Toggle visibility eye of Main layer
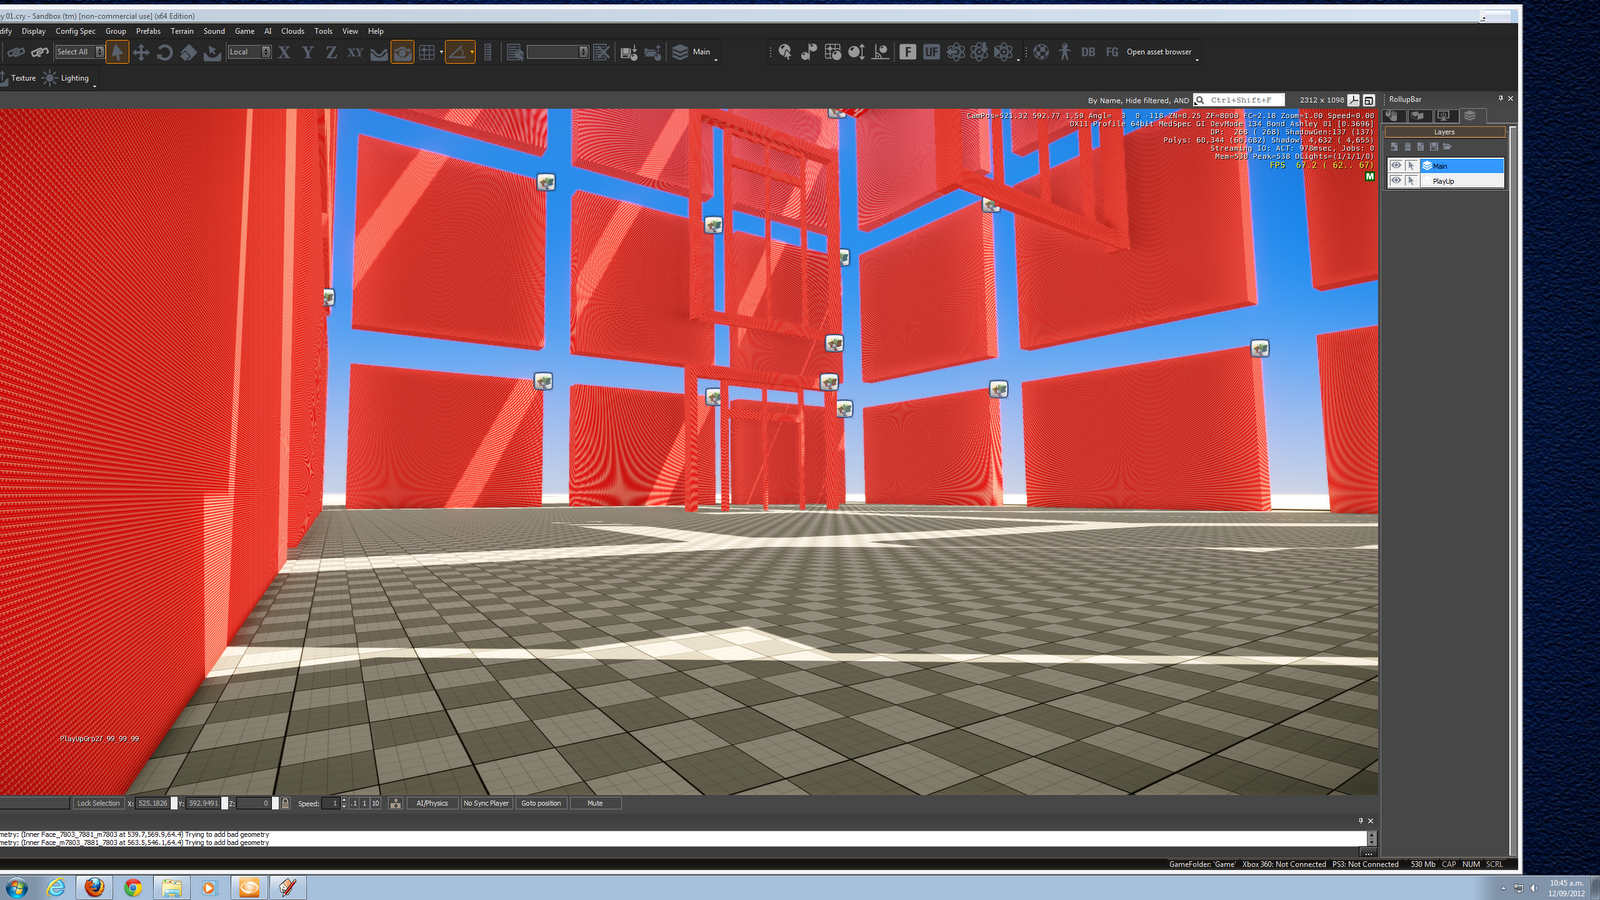1600x900 pixels. [x=1396, y=166]
